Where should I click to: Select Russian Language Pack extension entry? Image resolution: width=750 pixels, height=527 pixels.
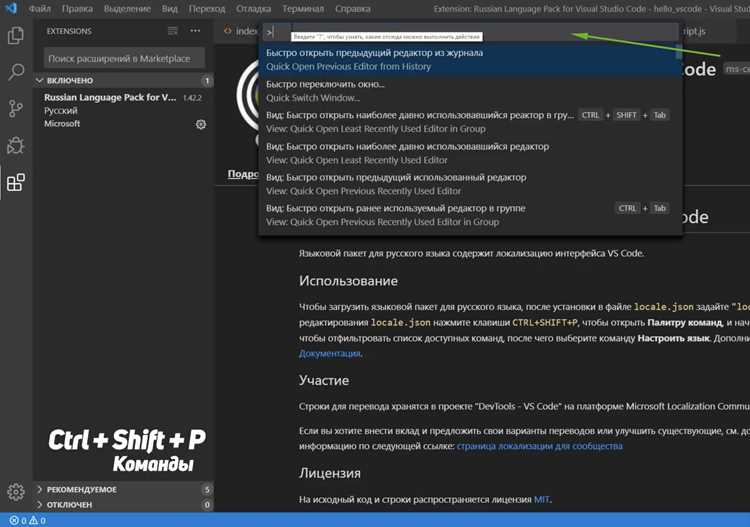pyautogui.click(x=123, y=111)
